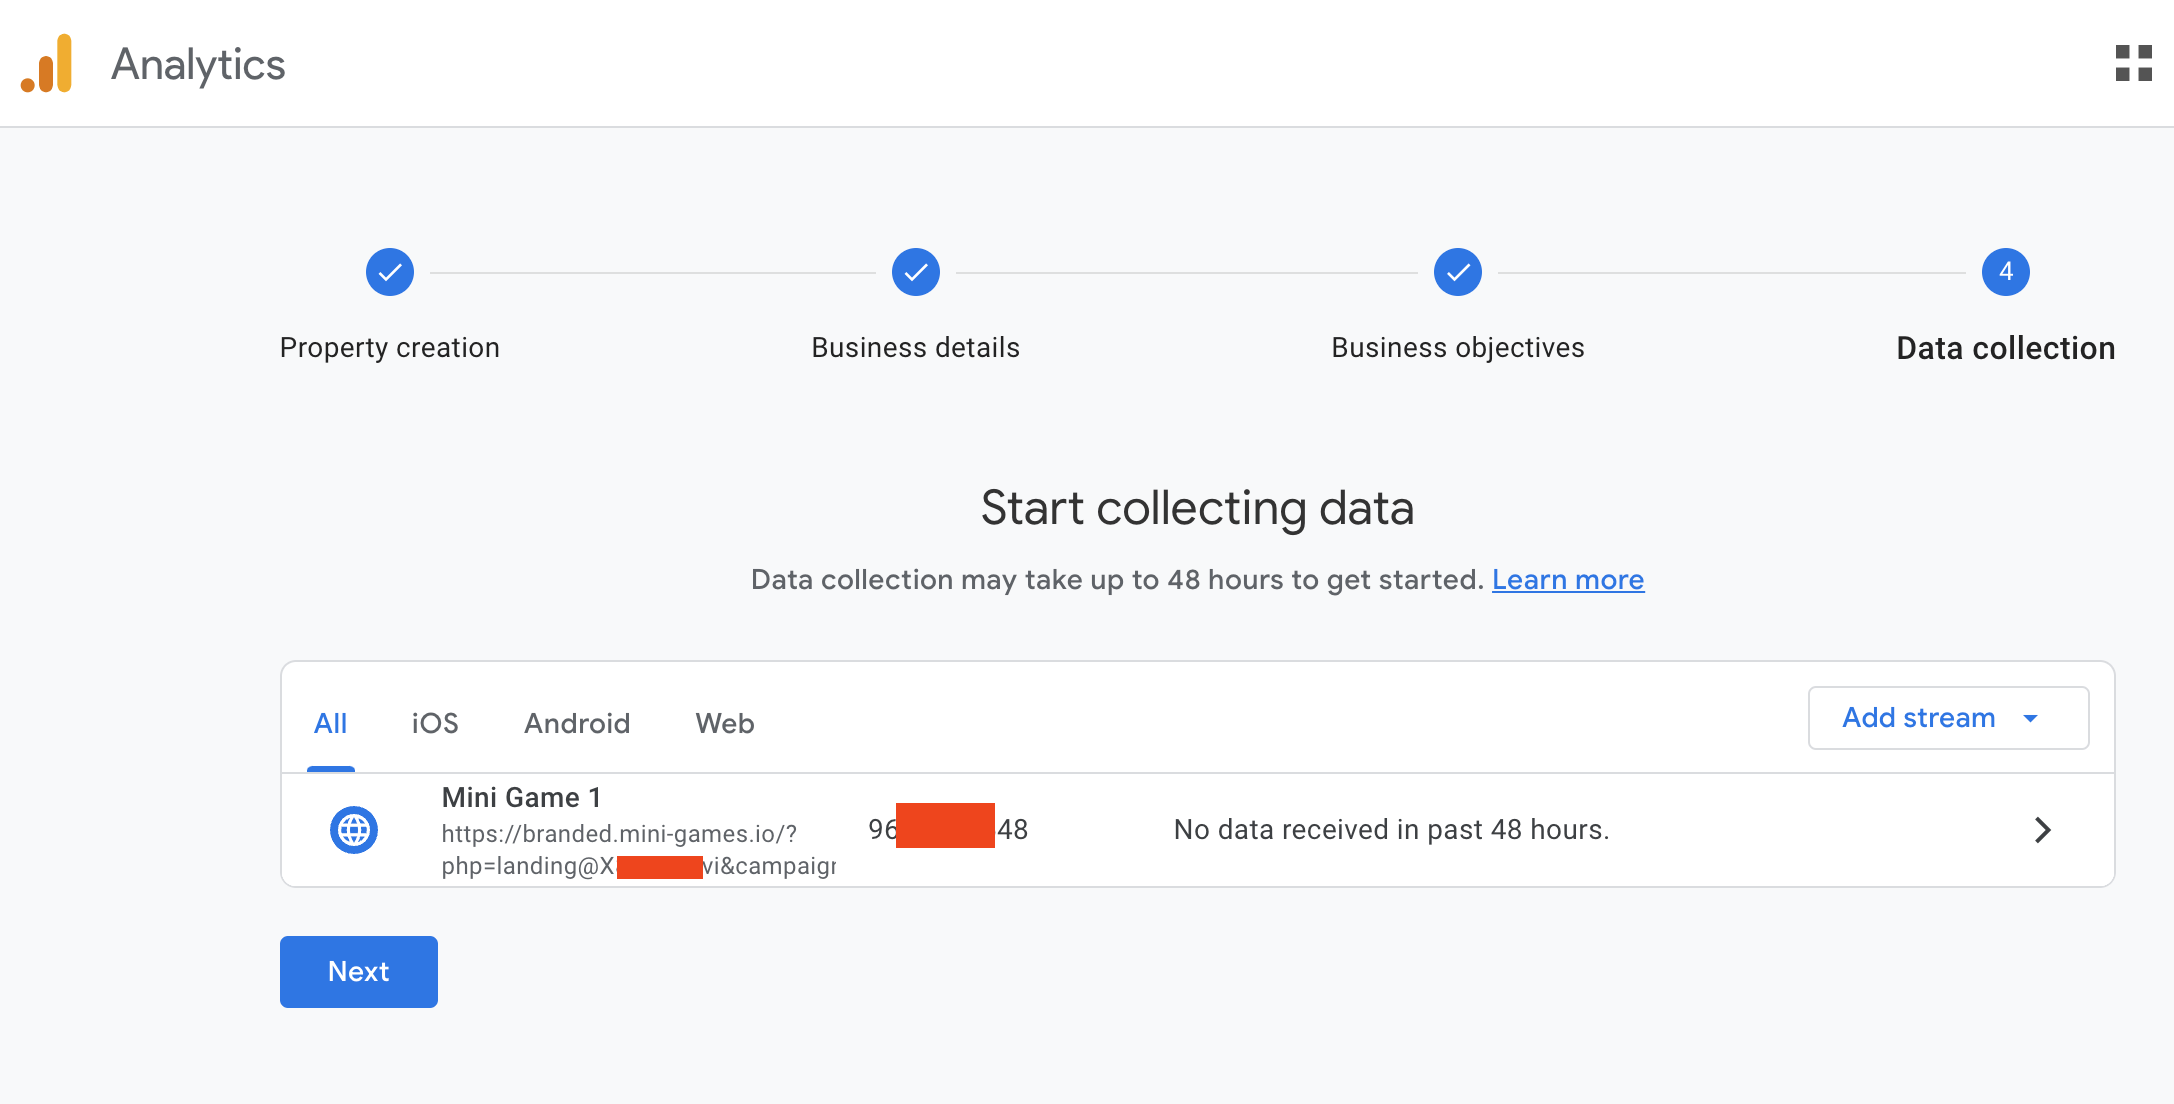Viewport: 2174px width, 1104px height.
Task: Click the Business details checkmark step
Action: [x=915, y=272]
